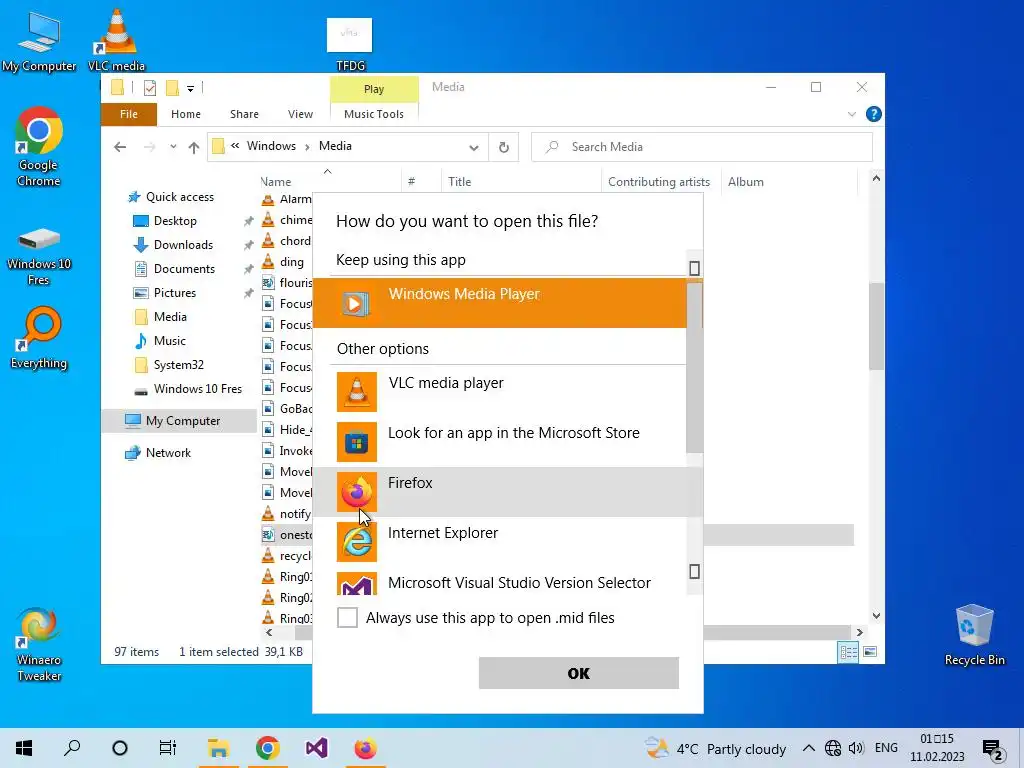Open Documents in navigation pane
1024x768 pixels.
(184, 268)
